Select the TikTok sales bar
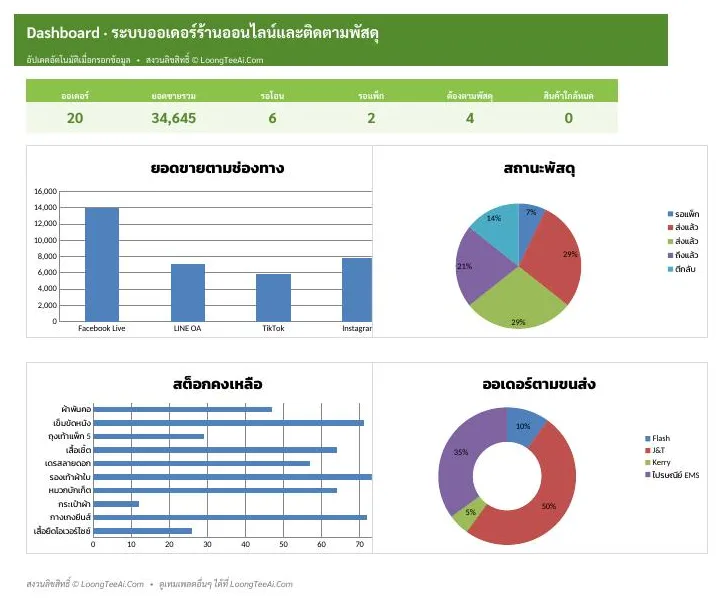This screenshot has height=605, width=720. pyautogui.click(x=273, y=297)
